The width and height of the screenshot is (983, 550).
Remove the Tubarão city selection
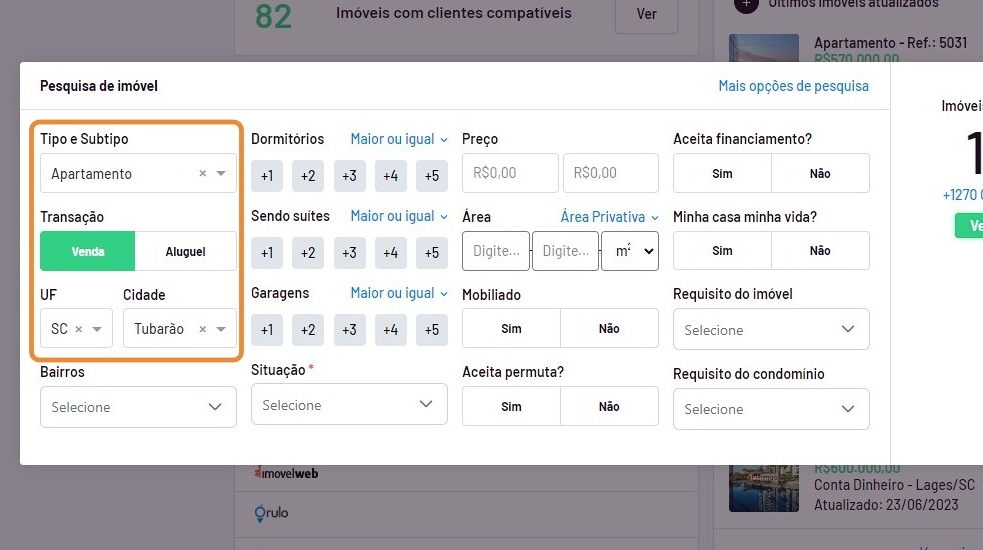pyautogui.click(x=202, y=329)
